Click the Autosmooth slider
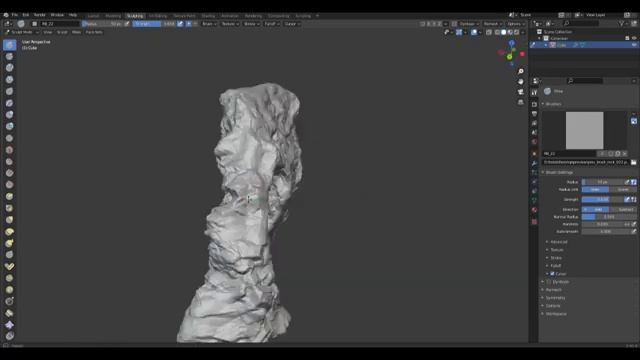Image resolution: width=640 pixels, height=360 pixels. click(x=606, y=231)
